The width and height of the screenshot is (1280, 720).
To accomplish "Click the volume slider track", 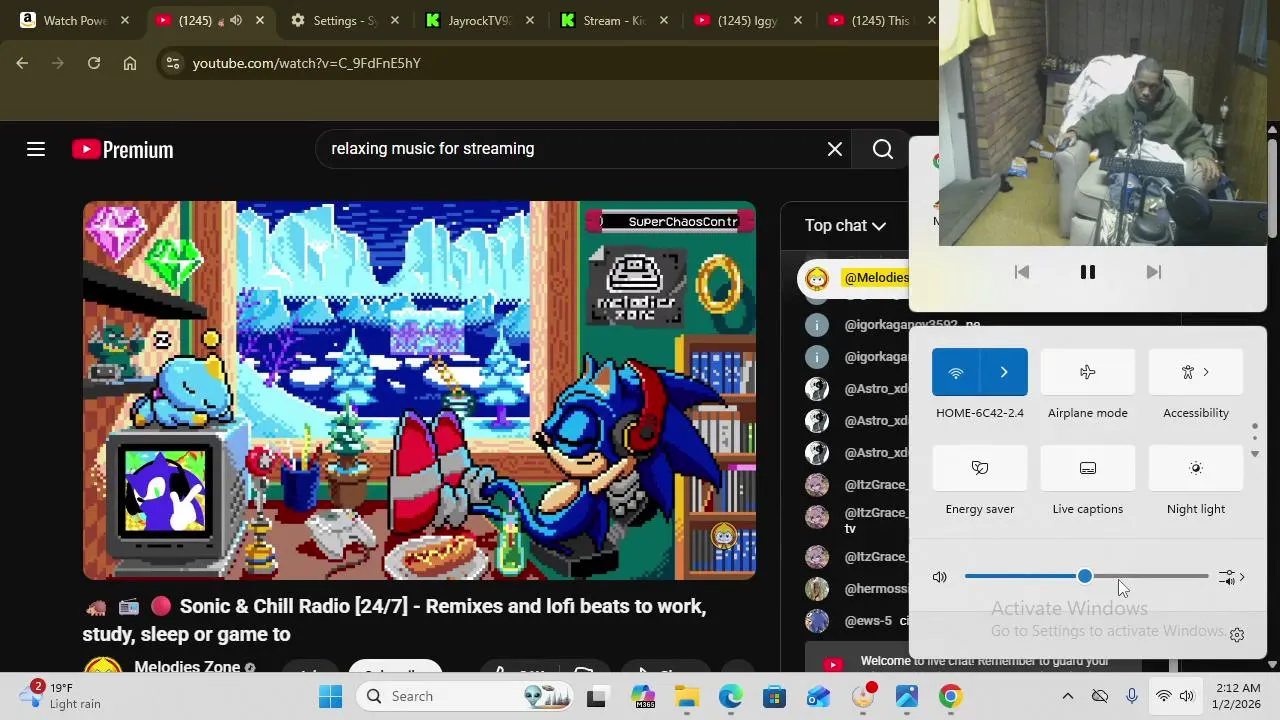I will (x=1087, y=577).
